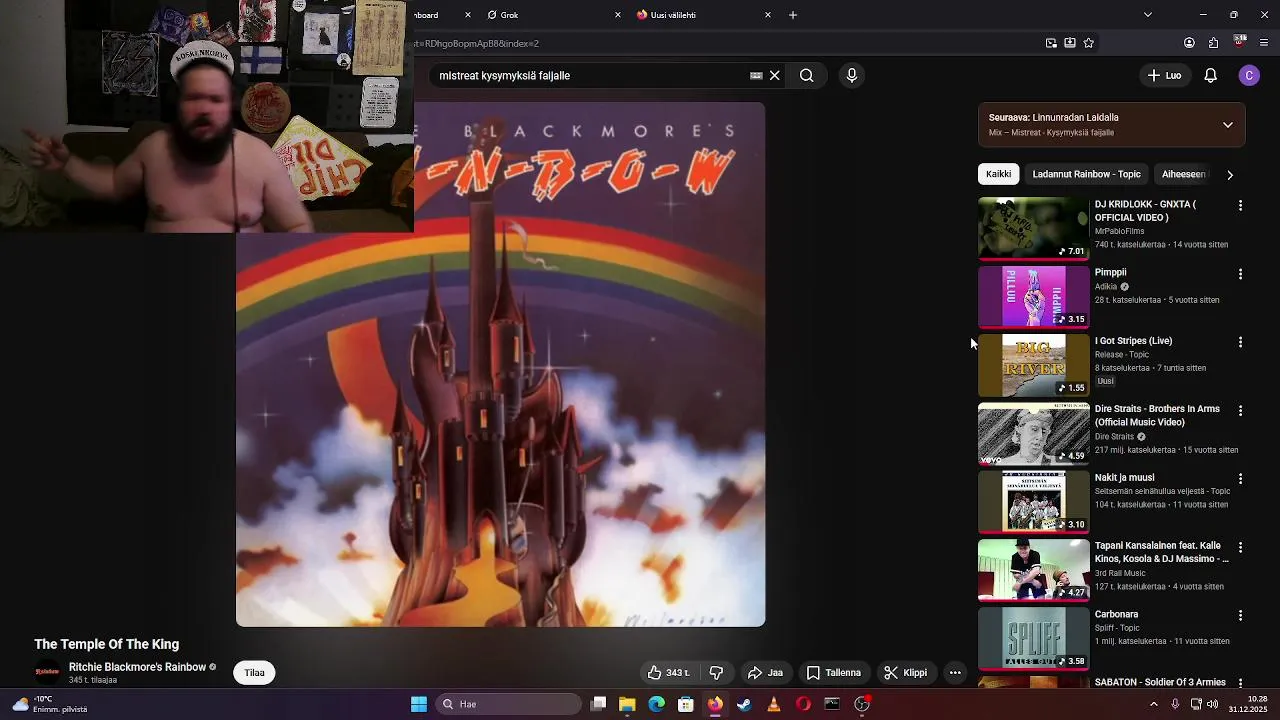Click the search magnifier button on YouTube
Viewport: 1280px width, 720px height.
(806, 75)
